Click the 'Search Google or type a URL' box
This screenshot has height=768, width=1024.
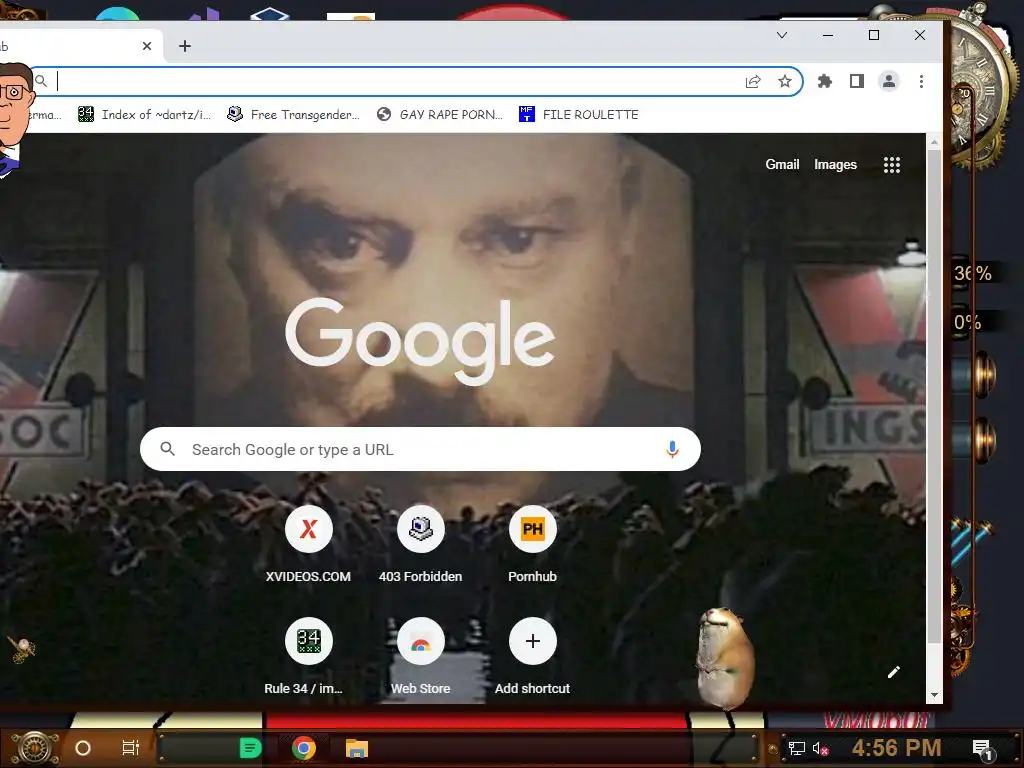421,449
